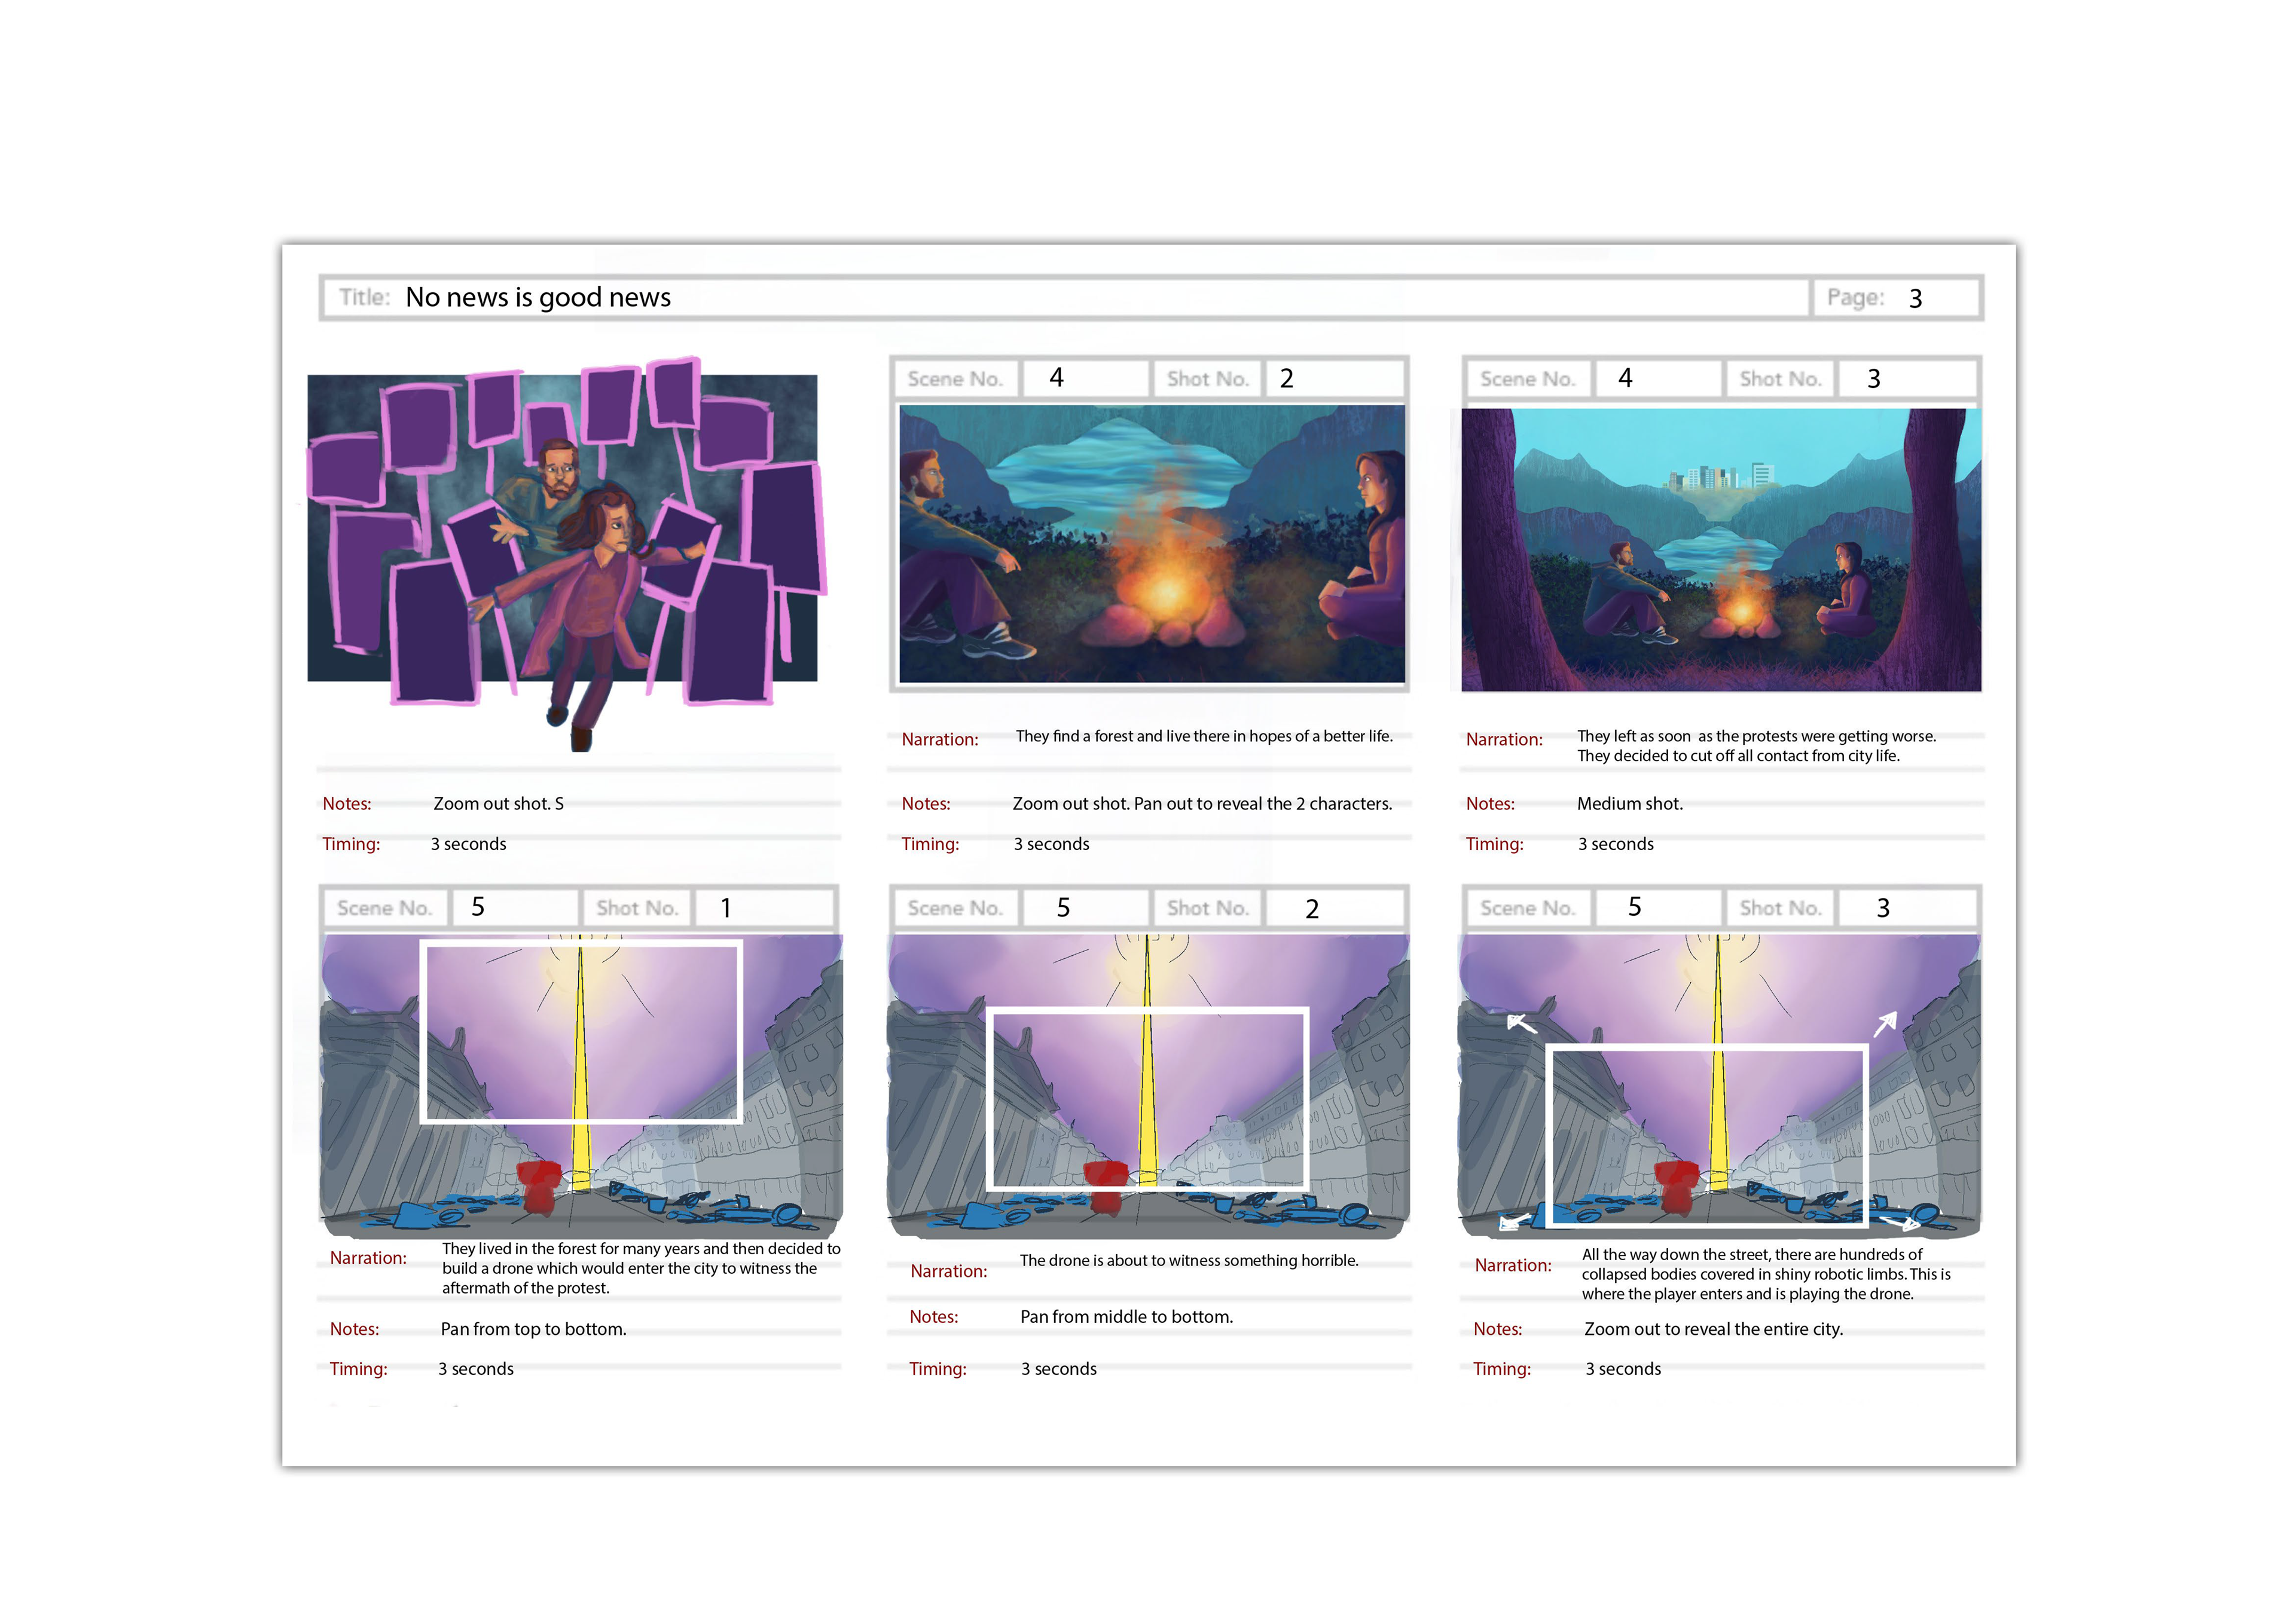
Task: Click "3 seconds" timing under "Pan from middle to bottom."
Action: tap(1058, 1369)
